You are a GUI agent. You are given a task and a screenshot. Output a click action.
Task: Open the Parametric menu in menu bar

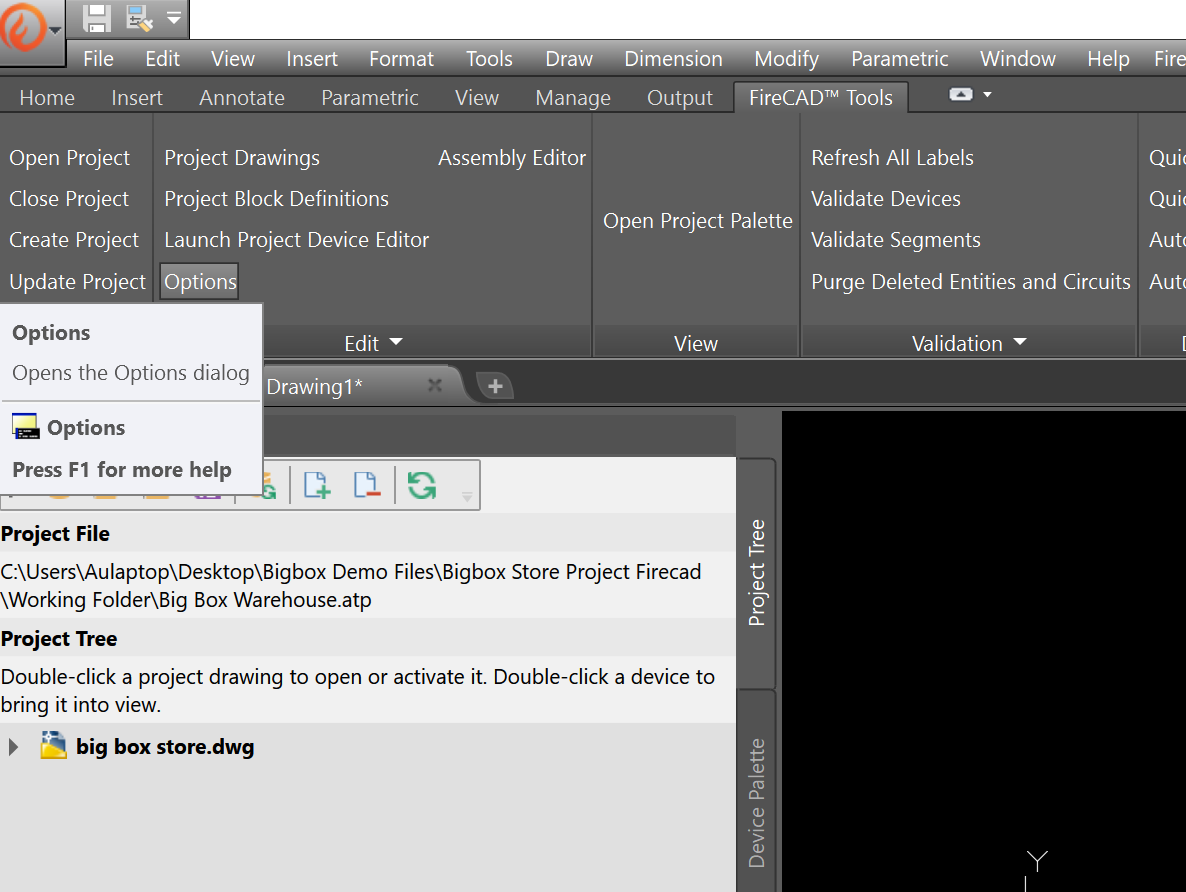click(899, 58)
